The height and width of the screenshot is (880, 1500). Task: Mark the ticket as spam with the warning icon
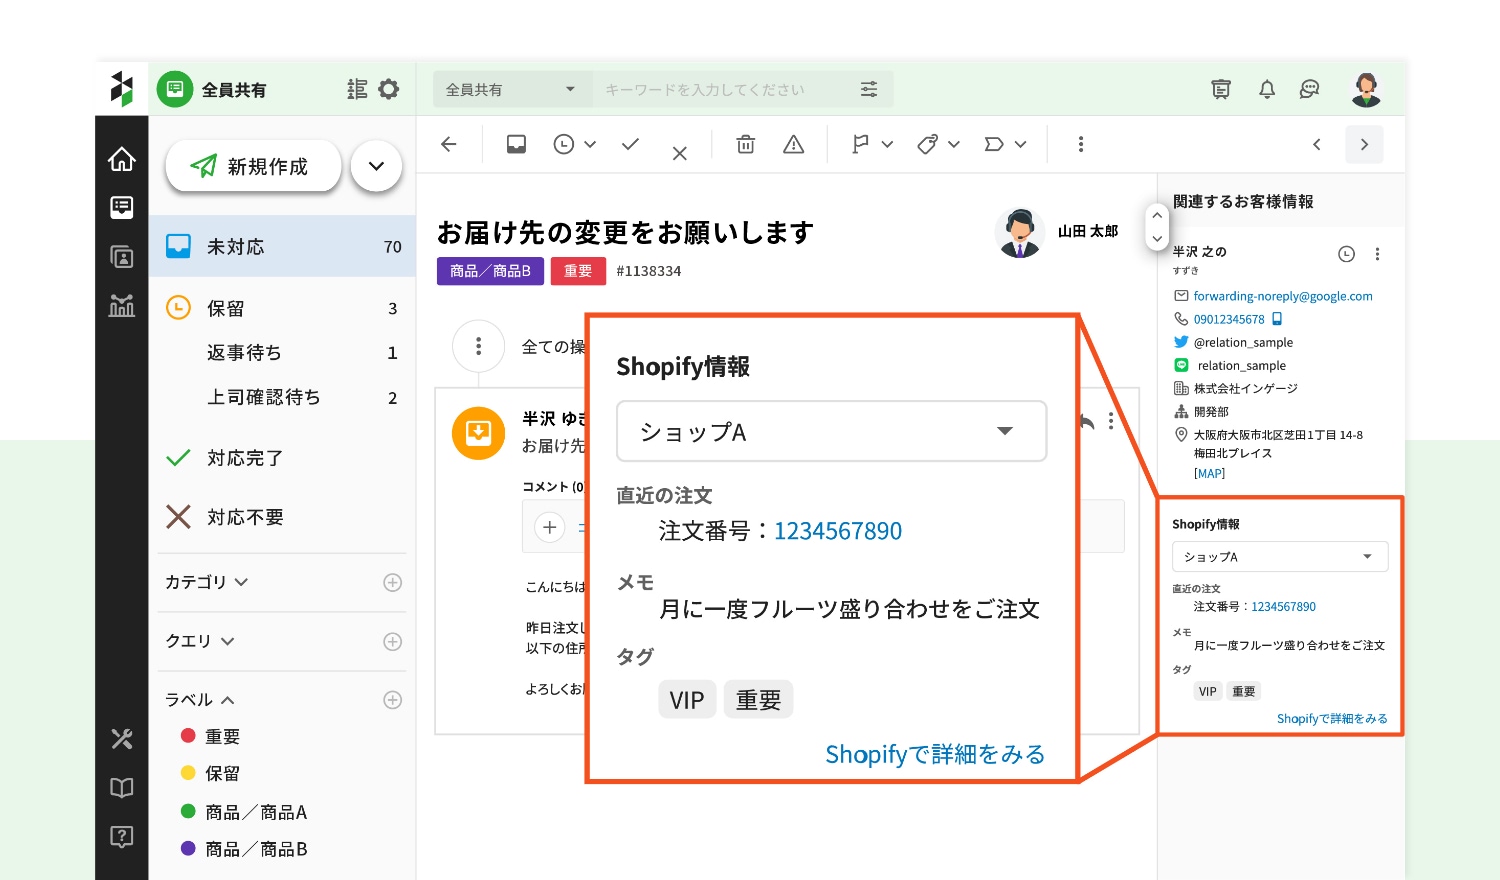point(793,144)
